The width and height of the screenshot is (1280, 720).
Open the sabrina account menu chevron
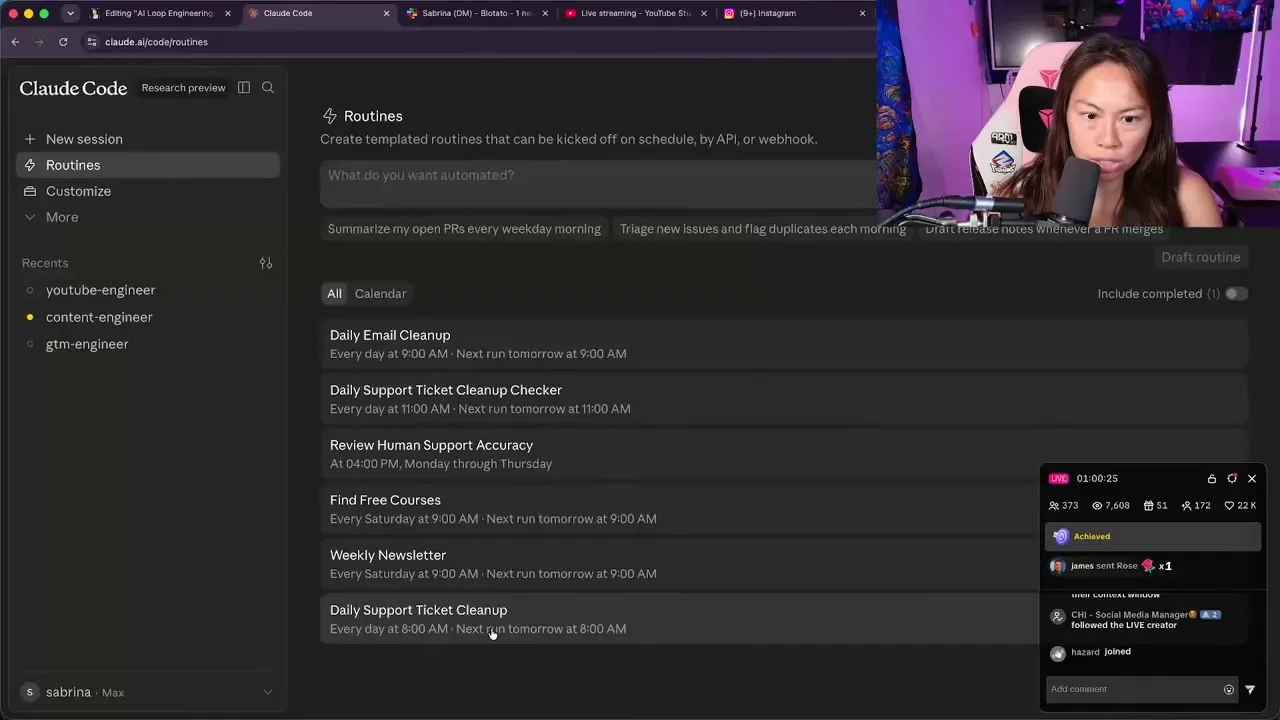pos(267,692)
